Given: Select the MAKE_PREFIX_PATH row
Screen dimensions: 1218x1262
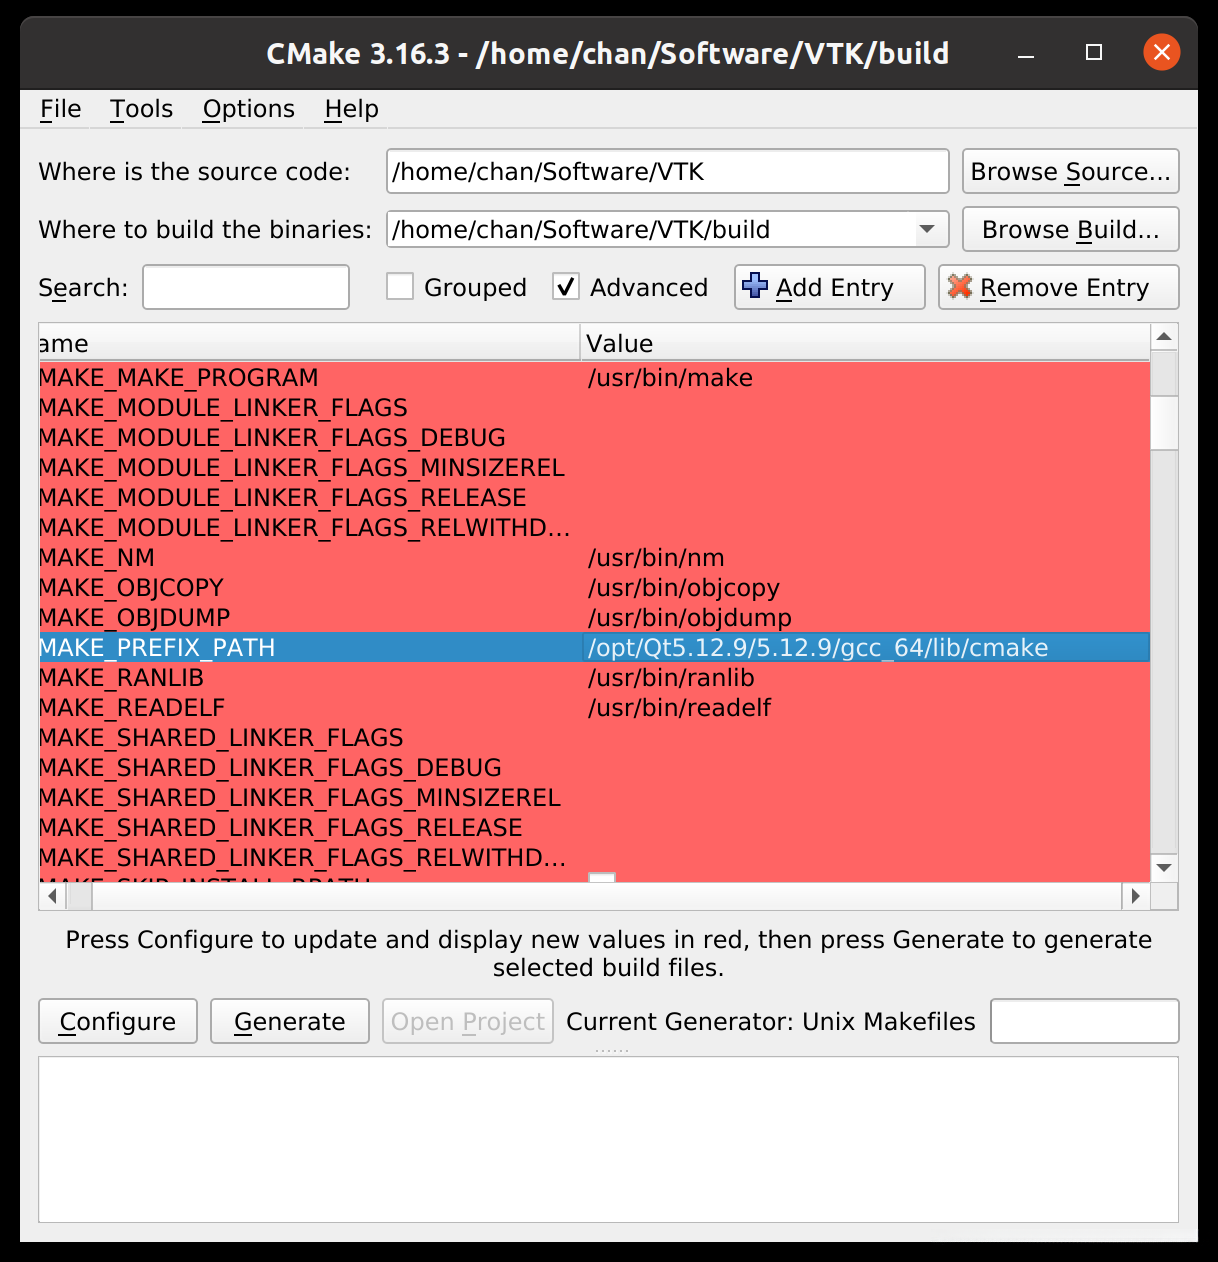Looking at the screenshot, I should [594, 647].
